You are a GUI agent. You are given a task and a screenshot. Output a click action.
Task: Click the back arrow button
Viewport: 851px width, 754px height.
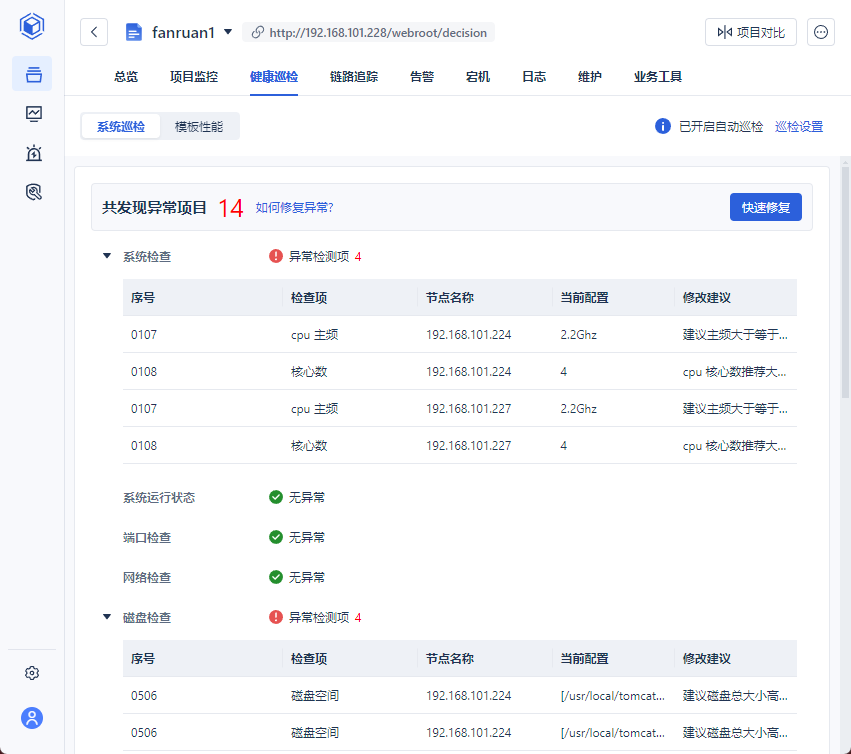[94, 32]
